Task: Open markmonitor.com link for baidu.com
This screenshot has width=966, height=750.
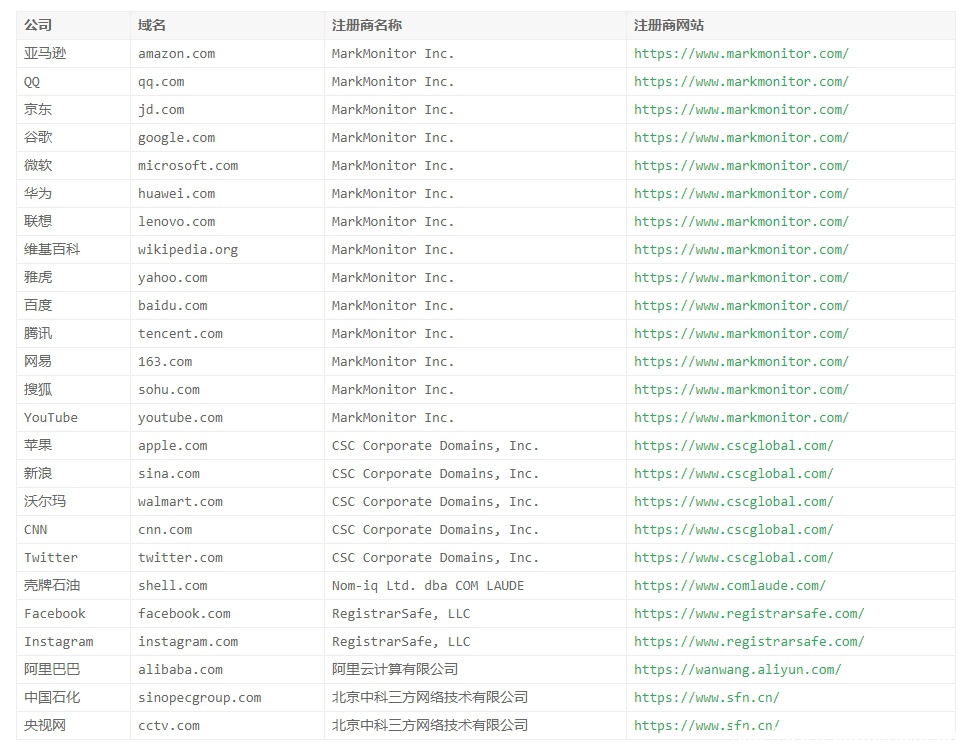Action: tap(741, 306)
